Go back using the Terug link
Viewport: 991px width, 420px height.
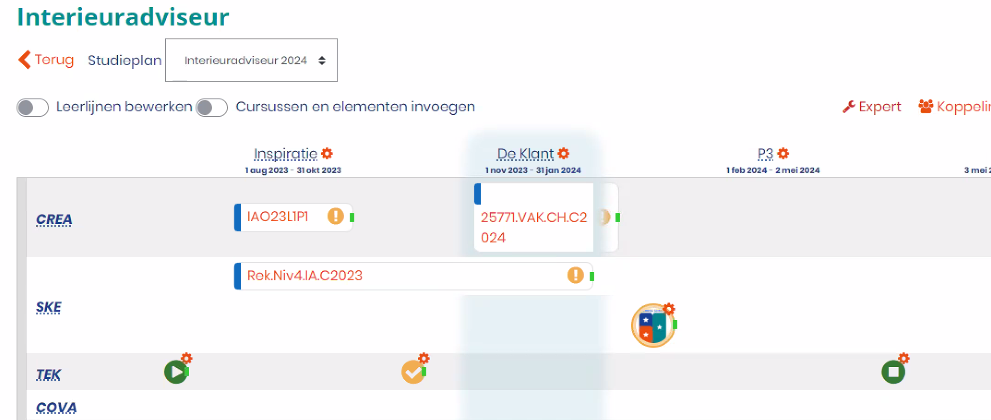click(x=46, y=60)
